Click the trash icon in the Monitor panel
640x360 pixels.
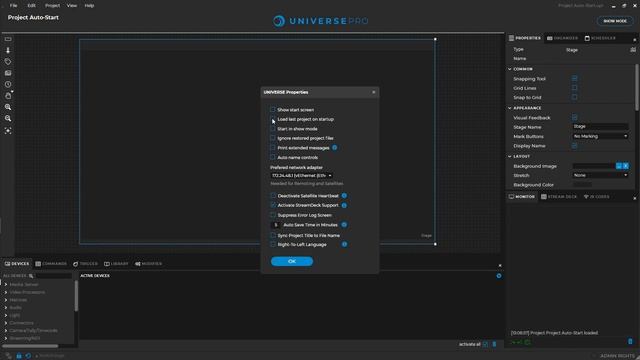pyautogui.click(x=630, y=341)
